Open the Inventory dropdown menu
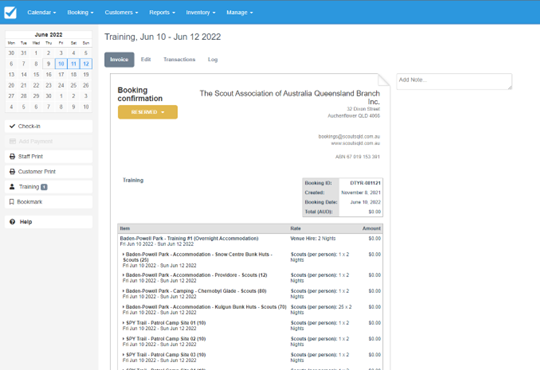Image resolution: width=540 pixels, height=370 pixels. pyautogui.click(x=200, y=12)
